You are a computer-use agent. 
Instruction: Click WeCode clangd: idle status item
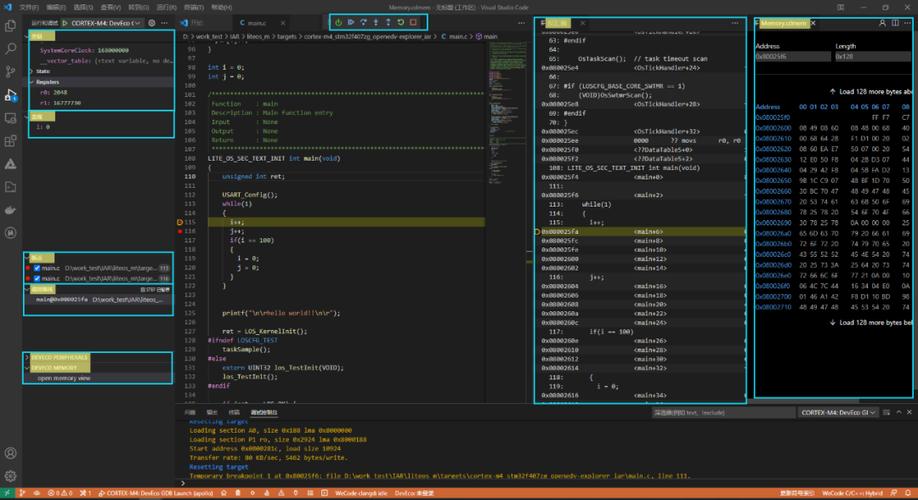coord(361,493)
